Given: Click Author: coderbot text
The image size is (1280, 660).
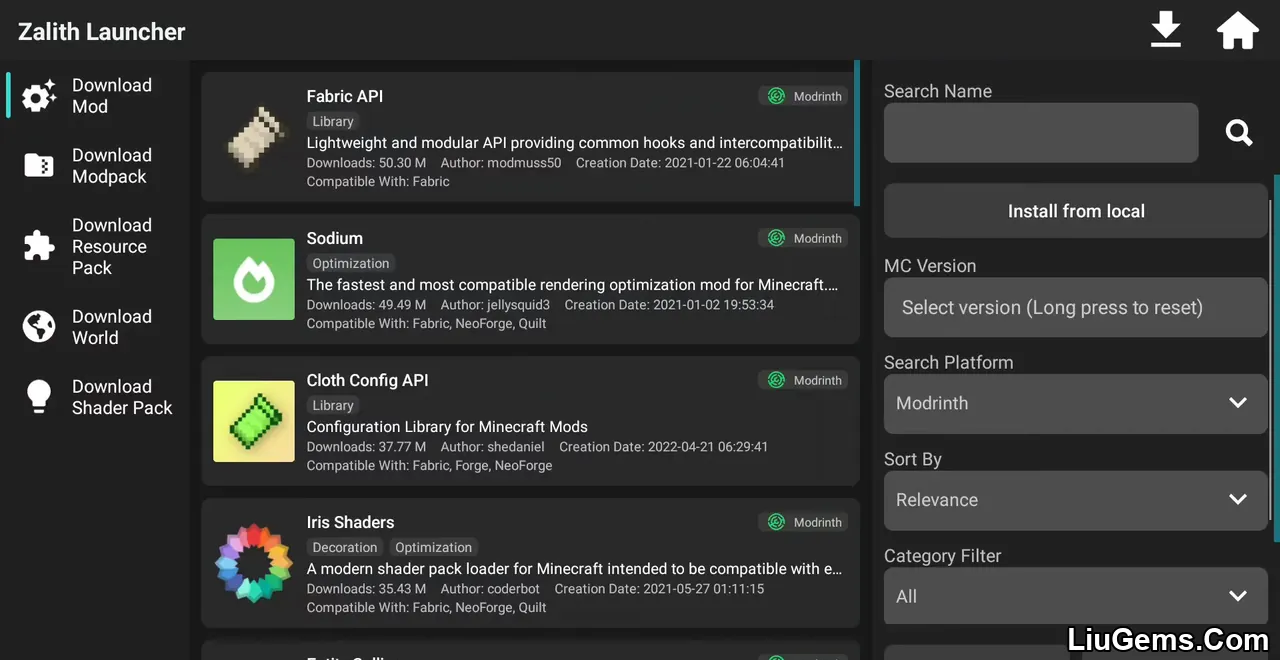Looking at the screenshot, I should point(491,588).
